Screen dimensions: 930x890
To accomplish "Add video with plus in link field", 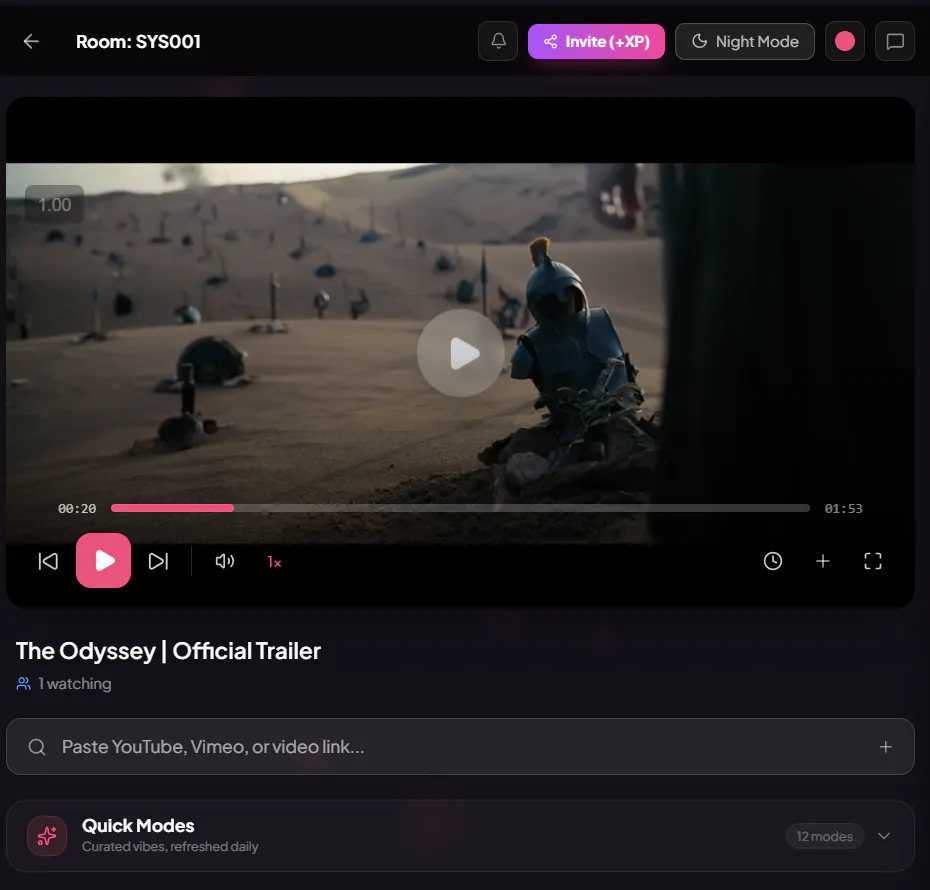I will click(x=886, y=747).
